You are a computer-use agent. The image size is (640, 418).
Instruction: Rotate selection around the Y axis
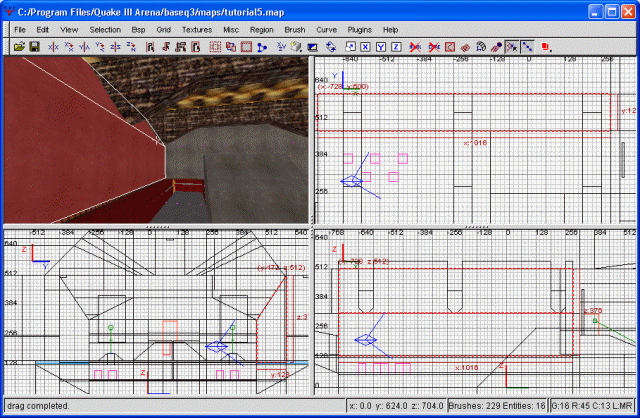pos(100,47)
